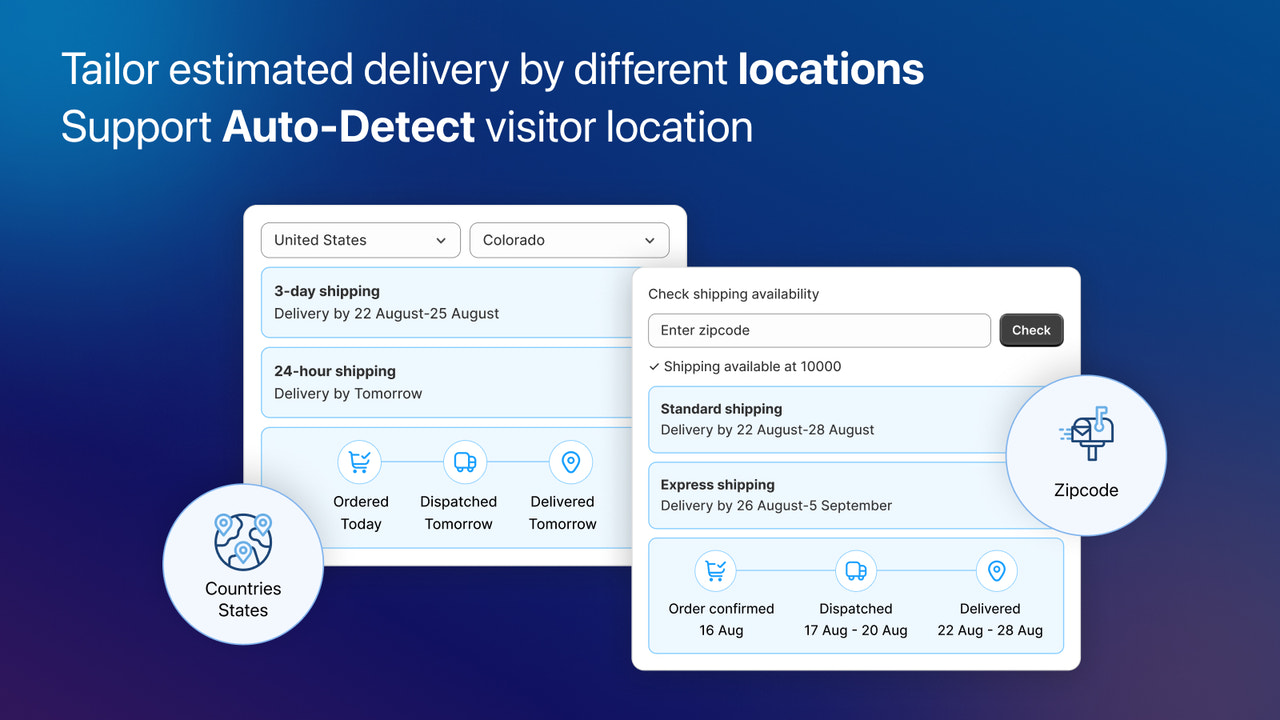
Task: Click the globe icon in Countries States badge
Action: coord(242,541)
